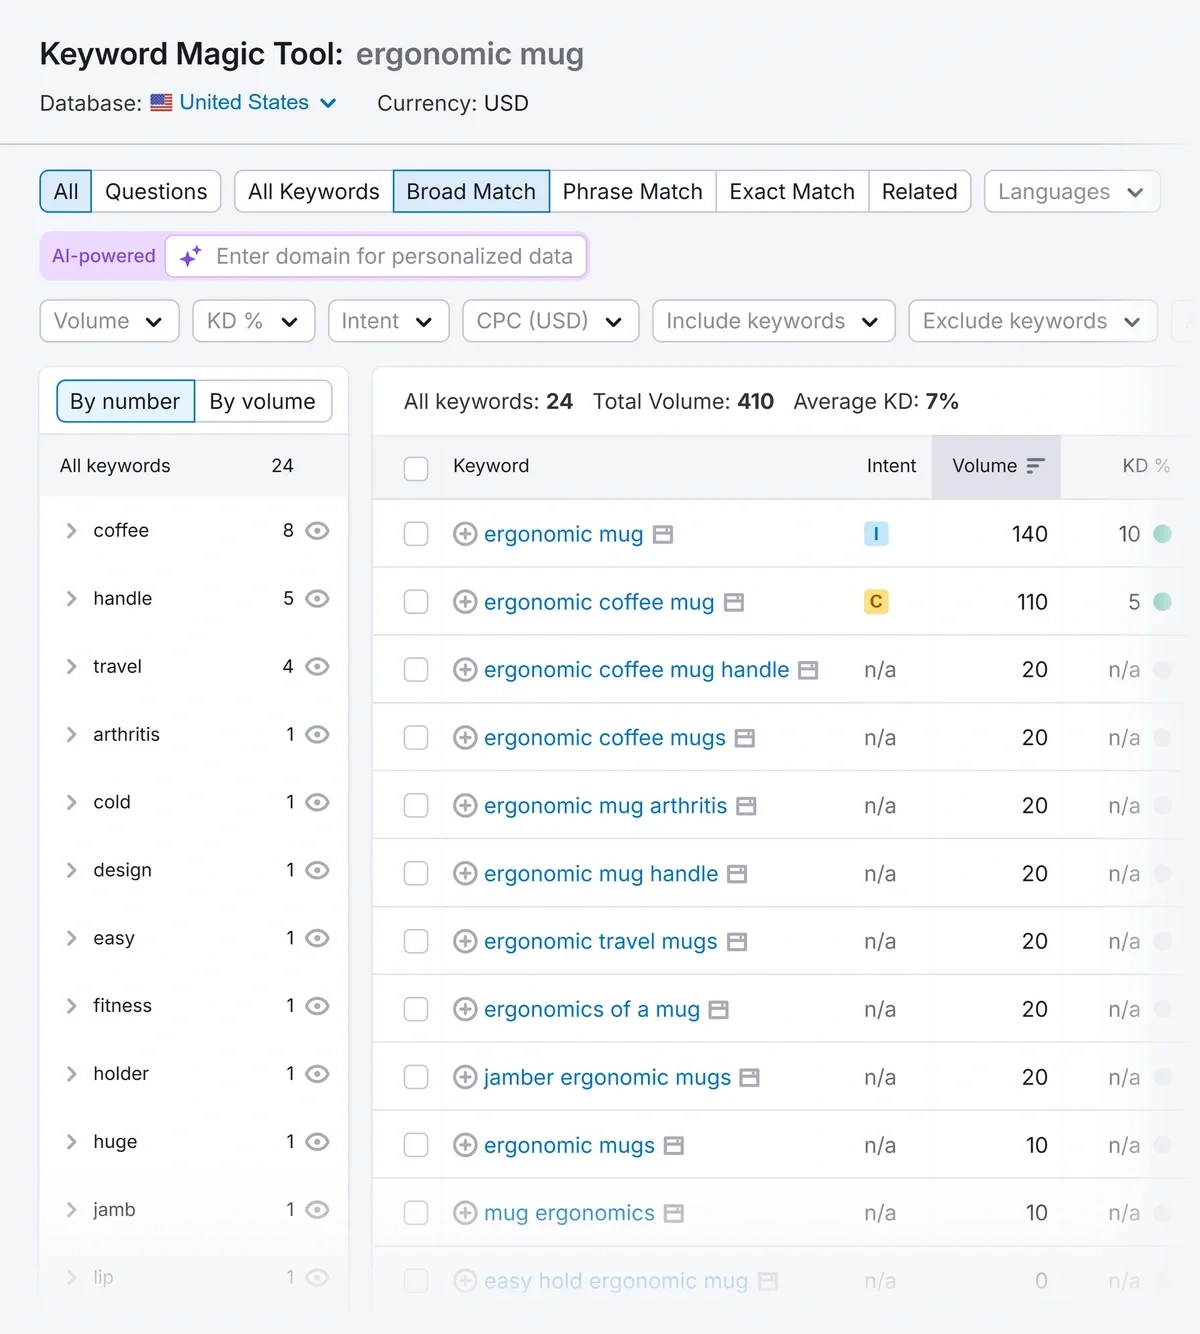This screenshot has height=1334, width=1200.
Task: Click the commercial intent badge for ergonomic coffee mug
Action: point(876,602)
